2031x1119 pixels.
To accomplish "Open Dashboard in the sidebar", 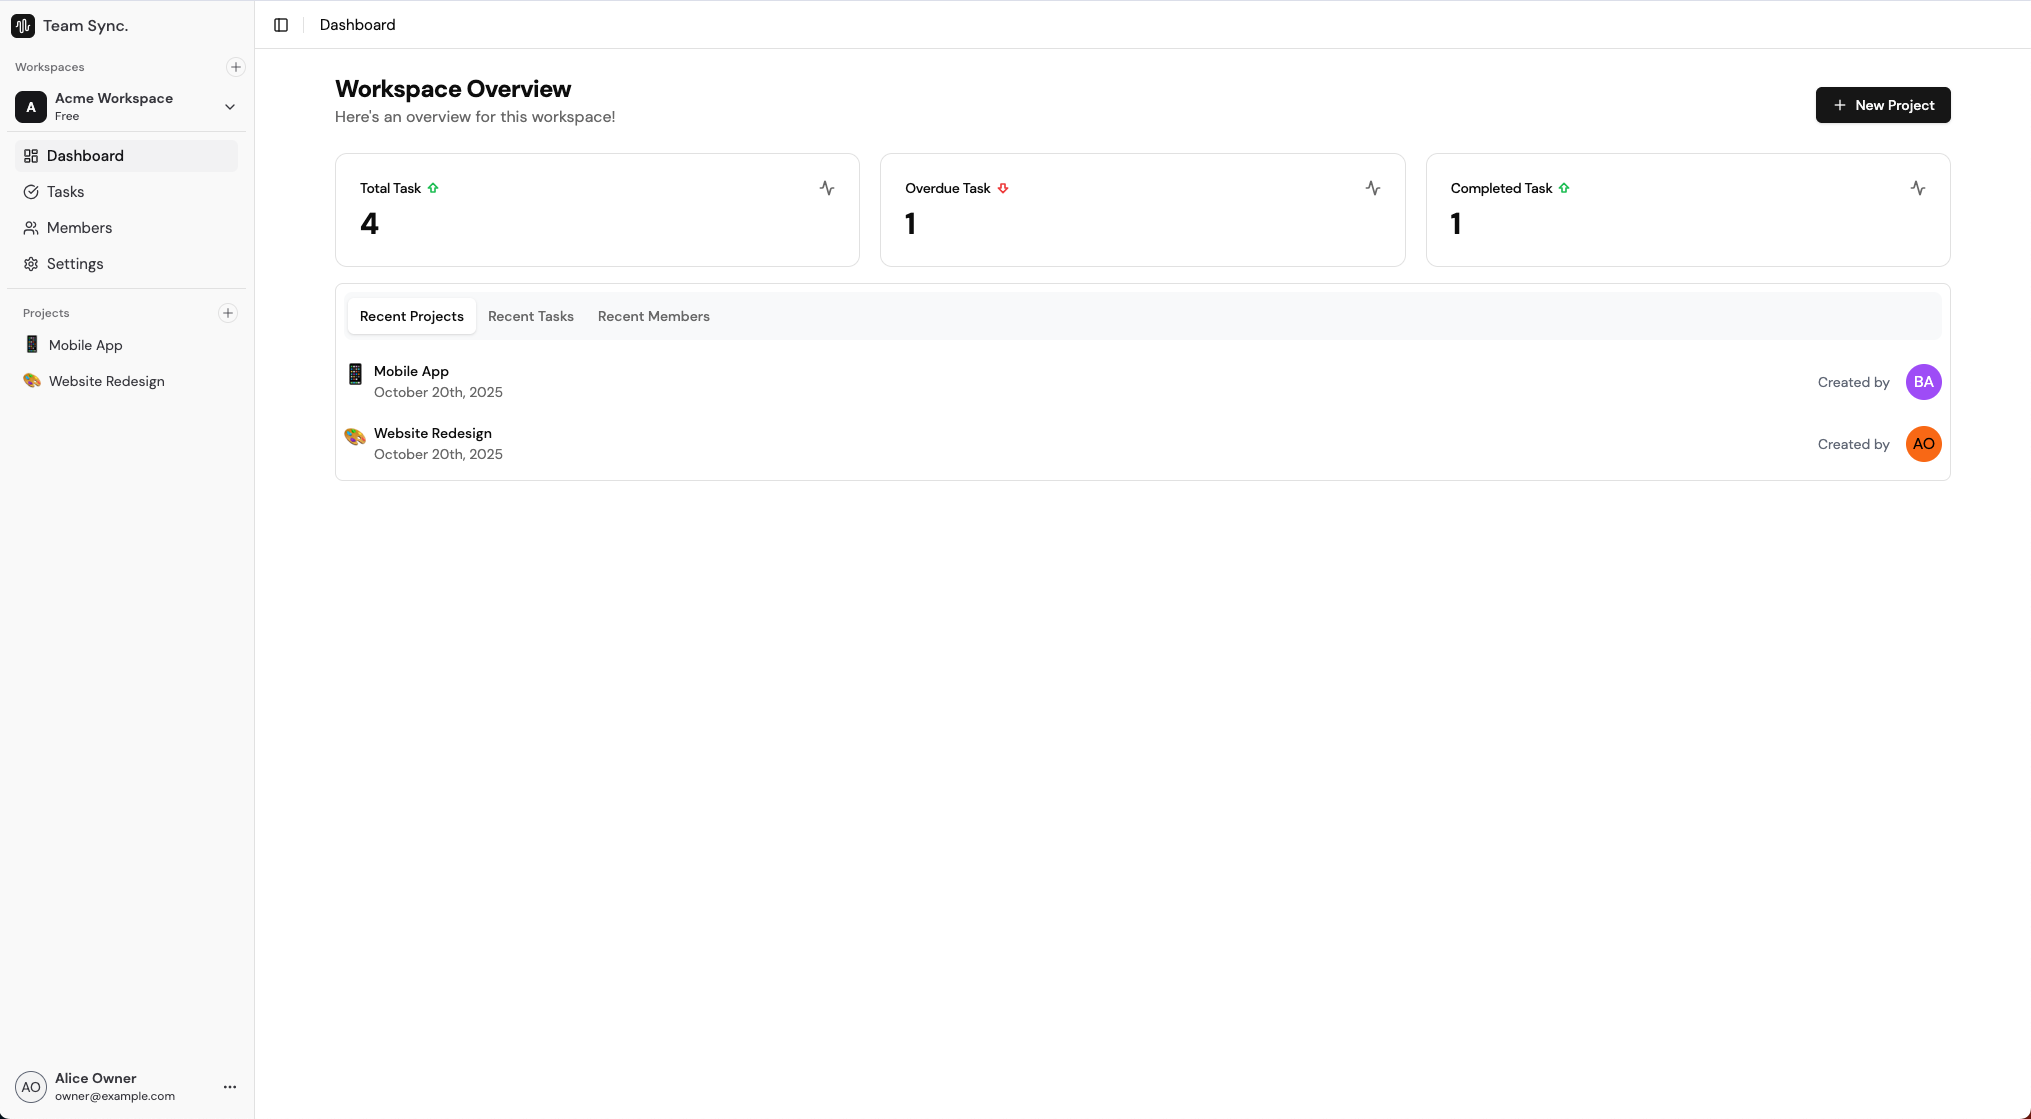I will pos(85,156).
